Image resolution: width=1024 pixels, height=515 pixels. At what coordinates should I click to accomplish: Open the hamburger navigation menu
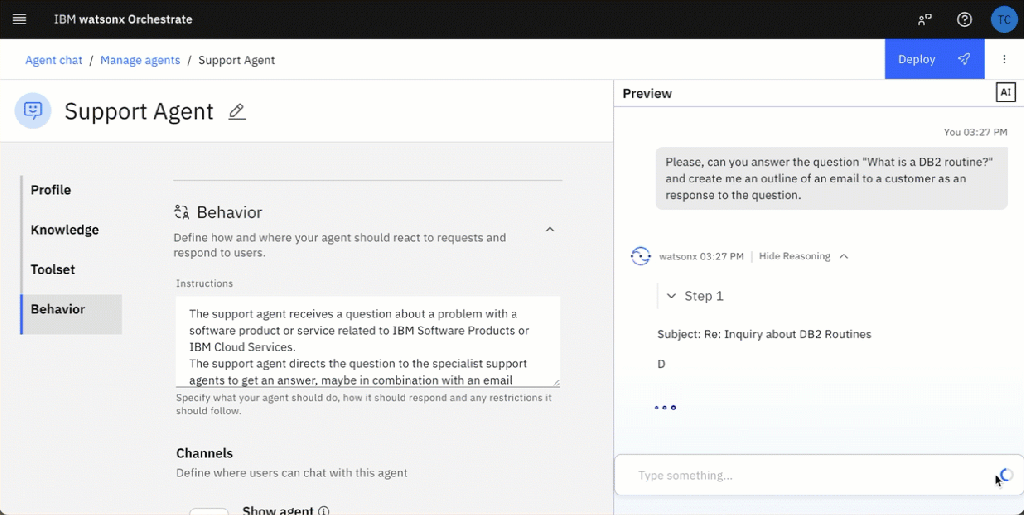[x=19, y=19]
